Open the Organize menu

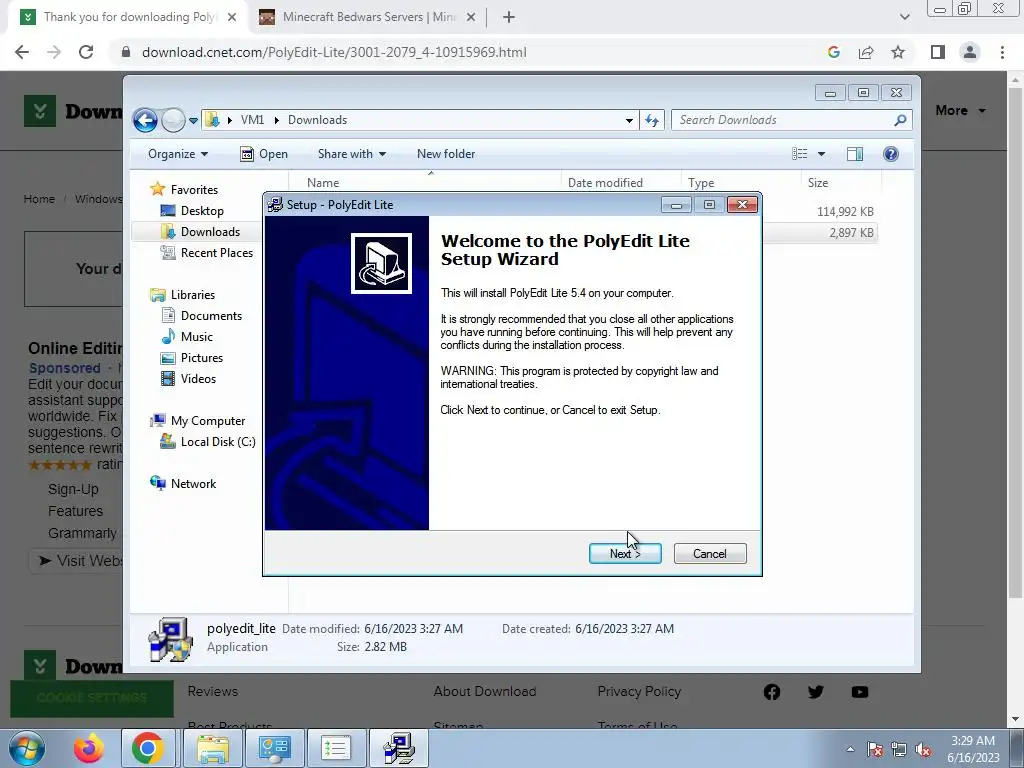tap(178, 154)
